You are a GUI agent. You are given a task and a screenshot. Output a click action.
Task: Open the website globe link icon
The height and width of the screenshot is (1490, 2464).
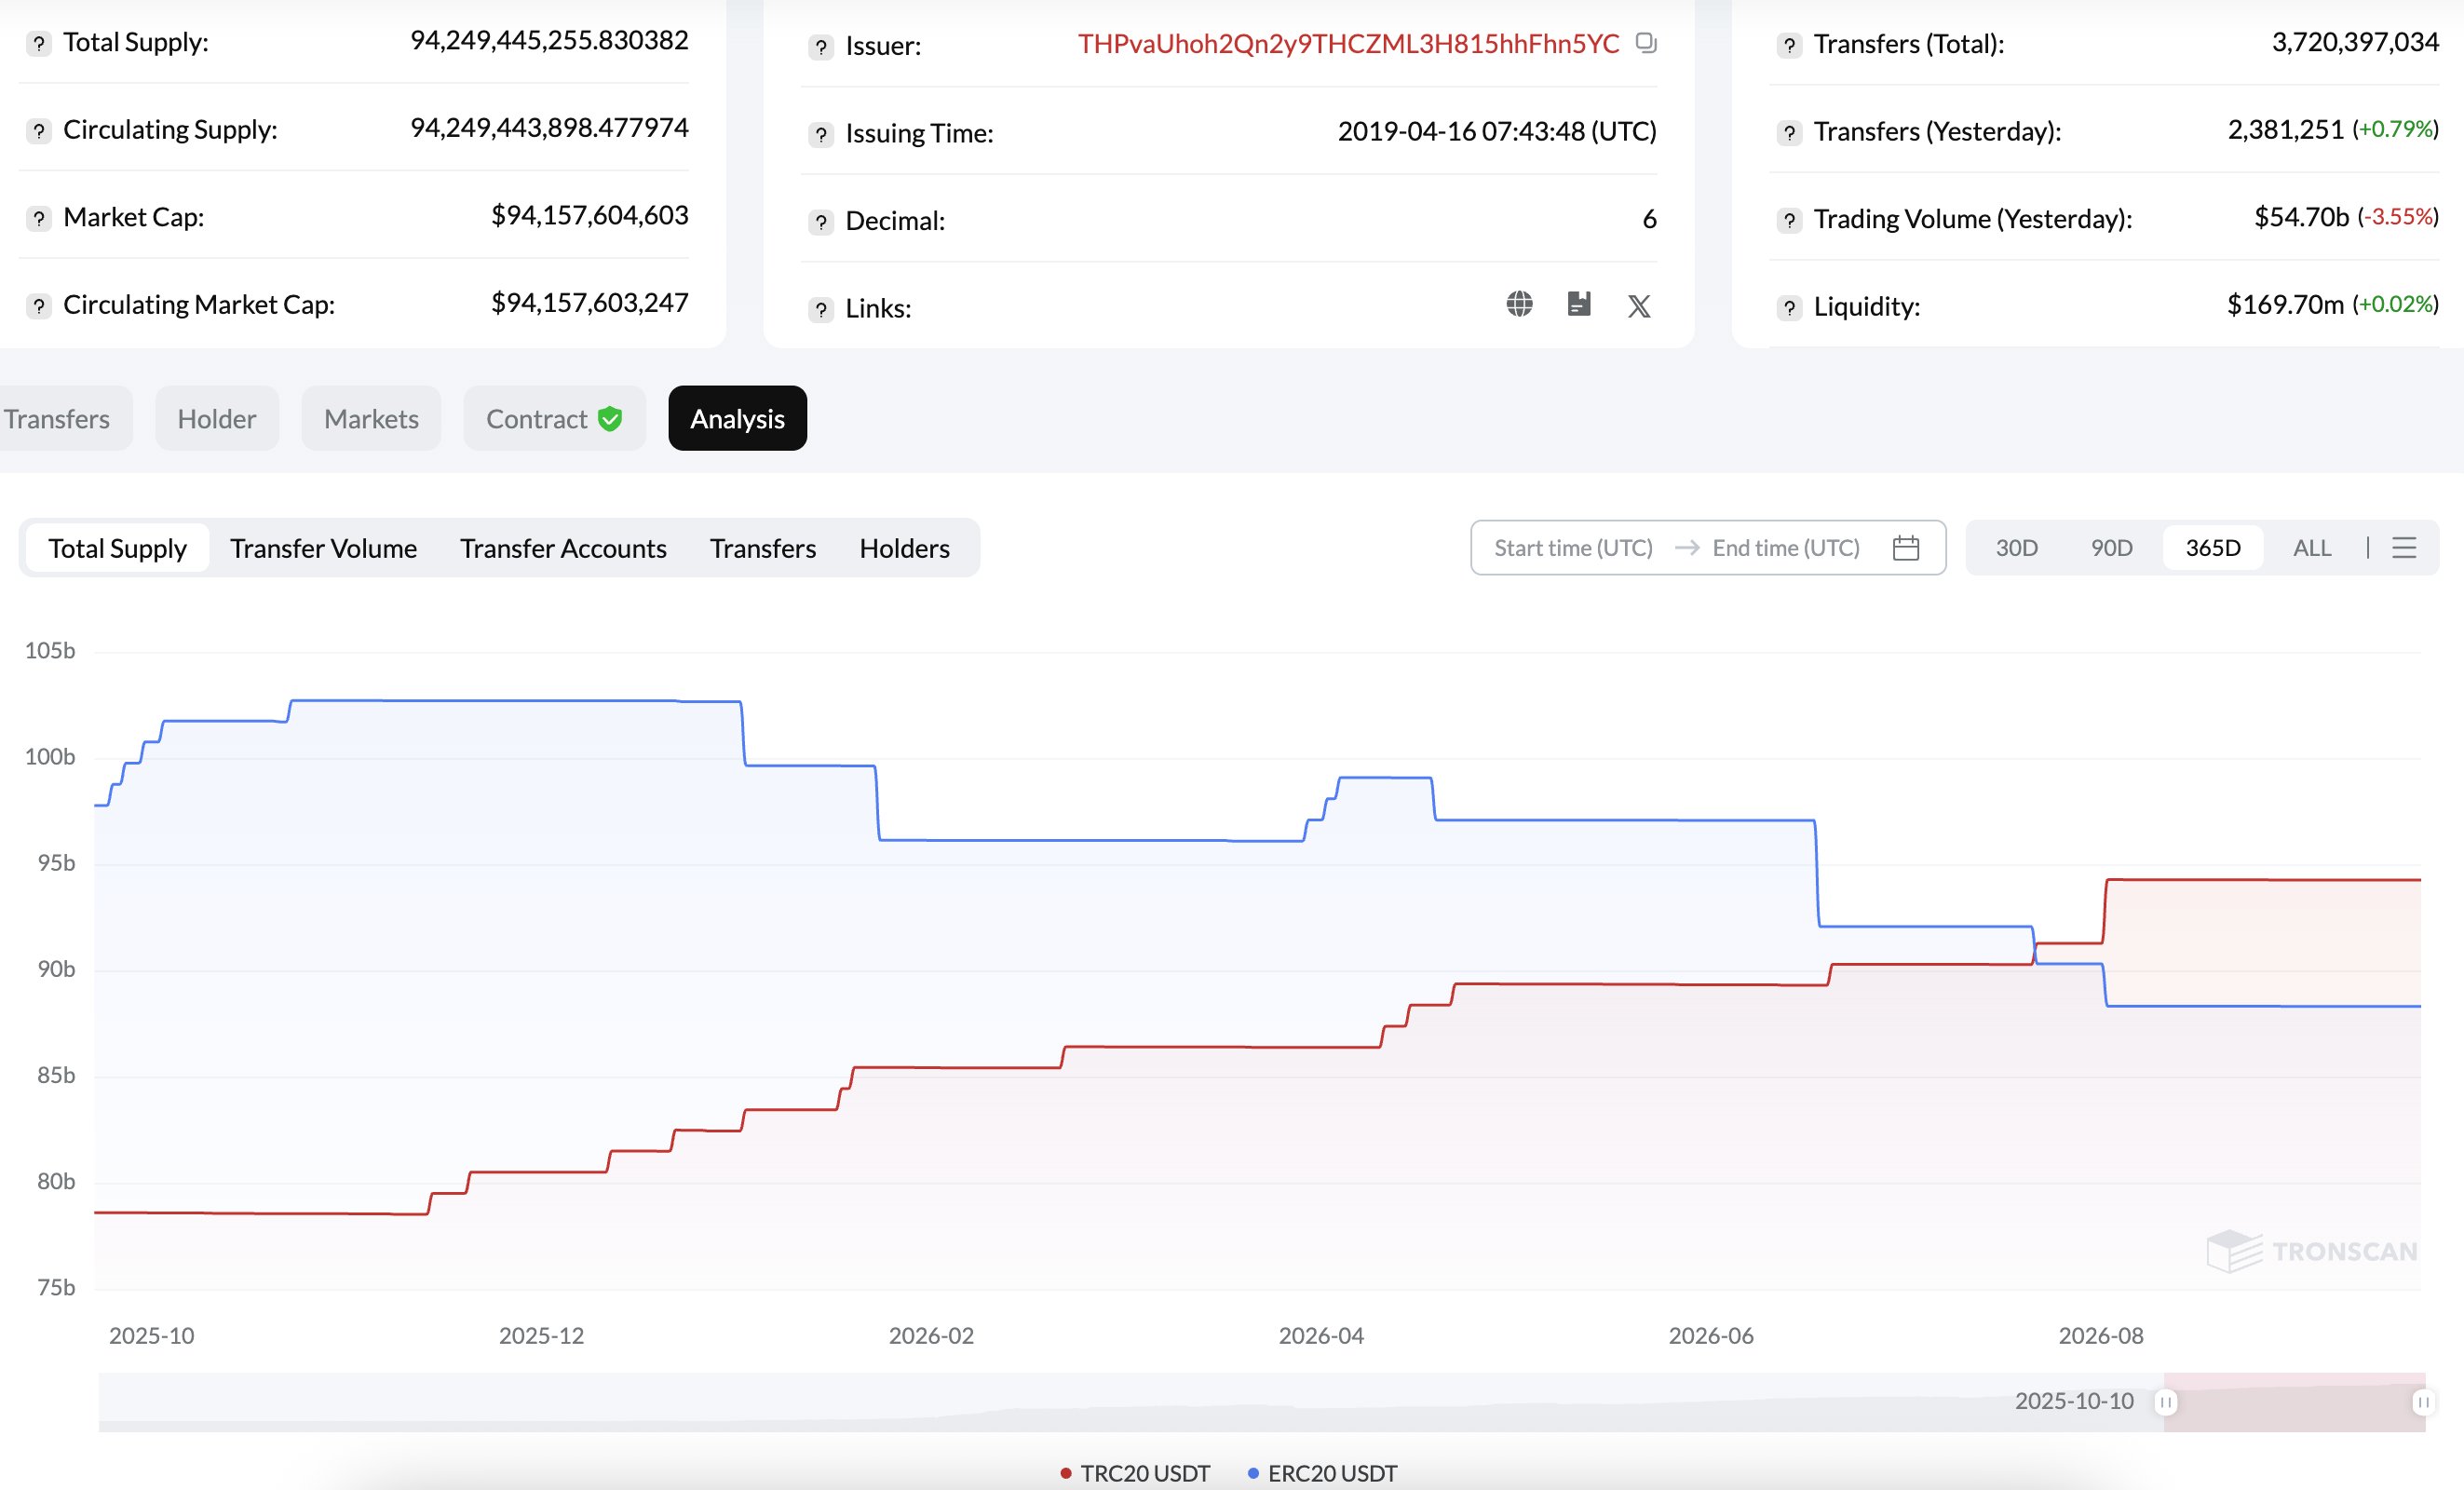(x=1519, y=304)
